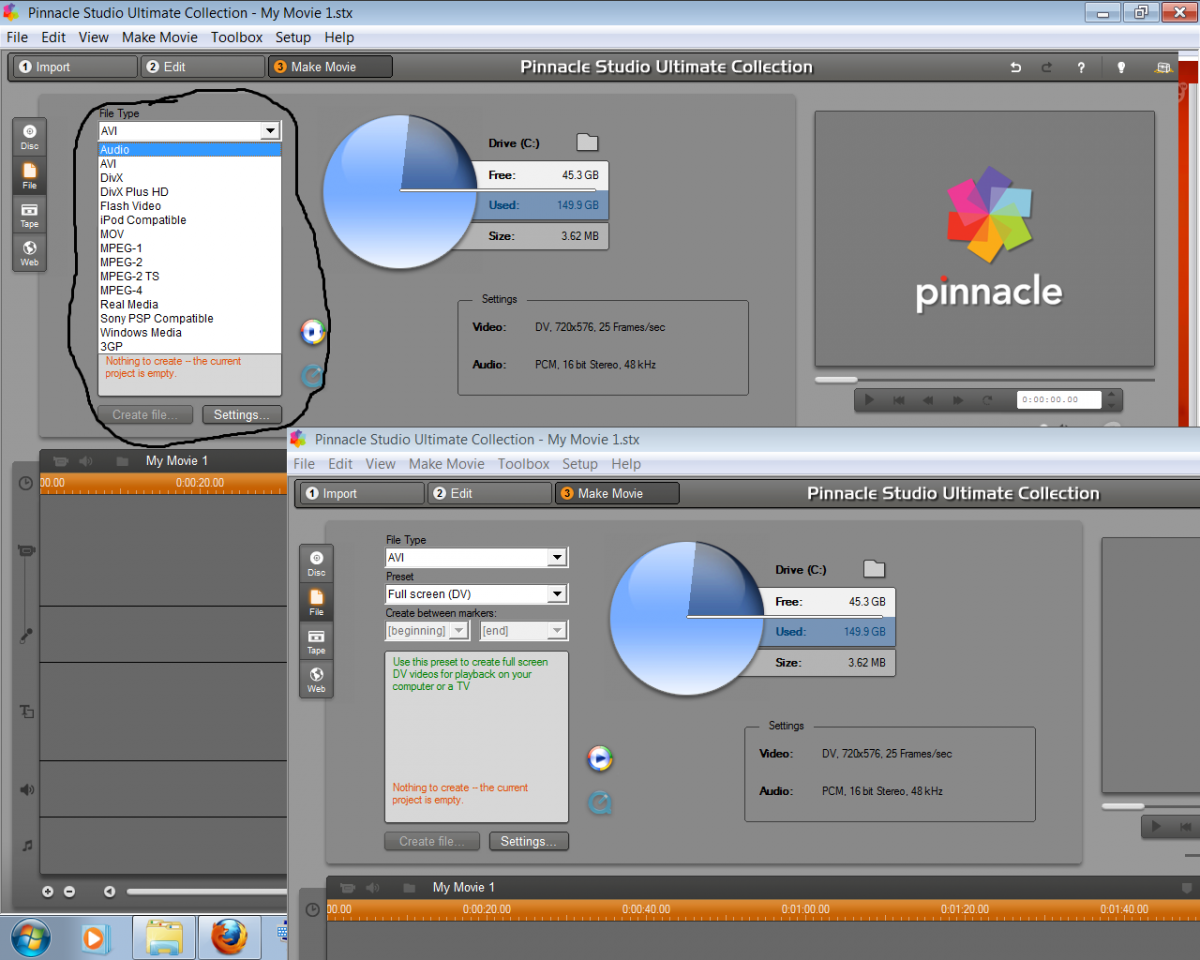Close the open File Type dropdown, background window

pyautogui.click(x=269, y=131)
